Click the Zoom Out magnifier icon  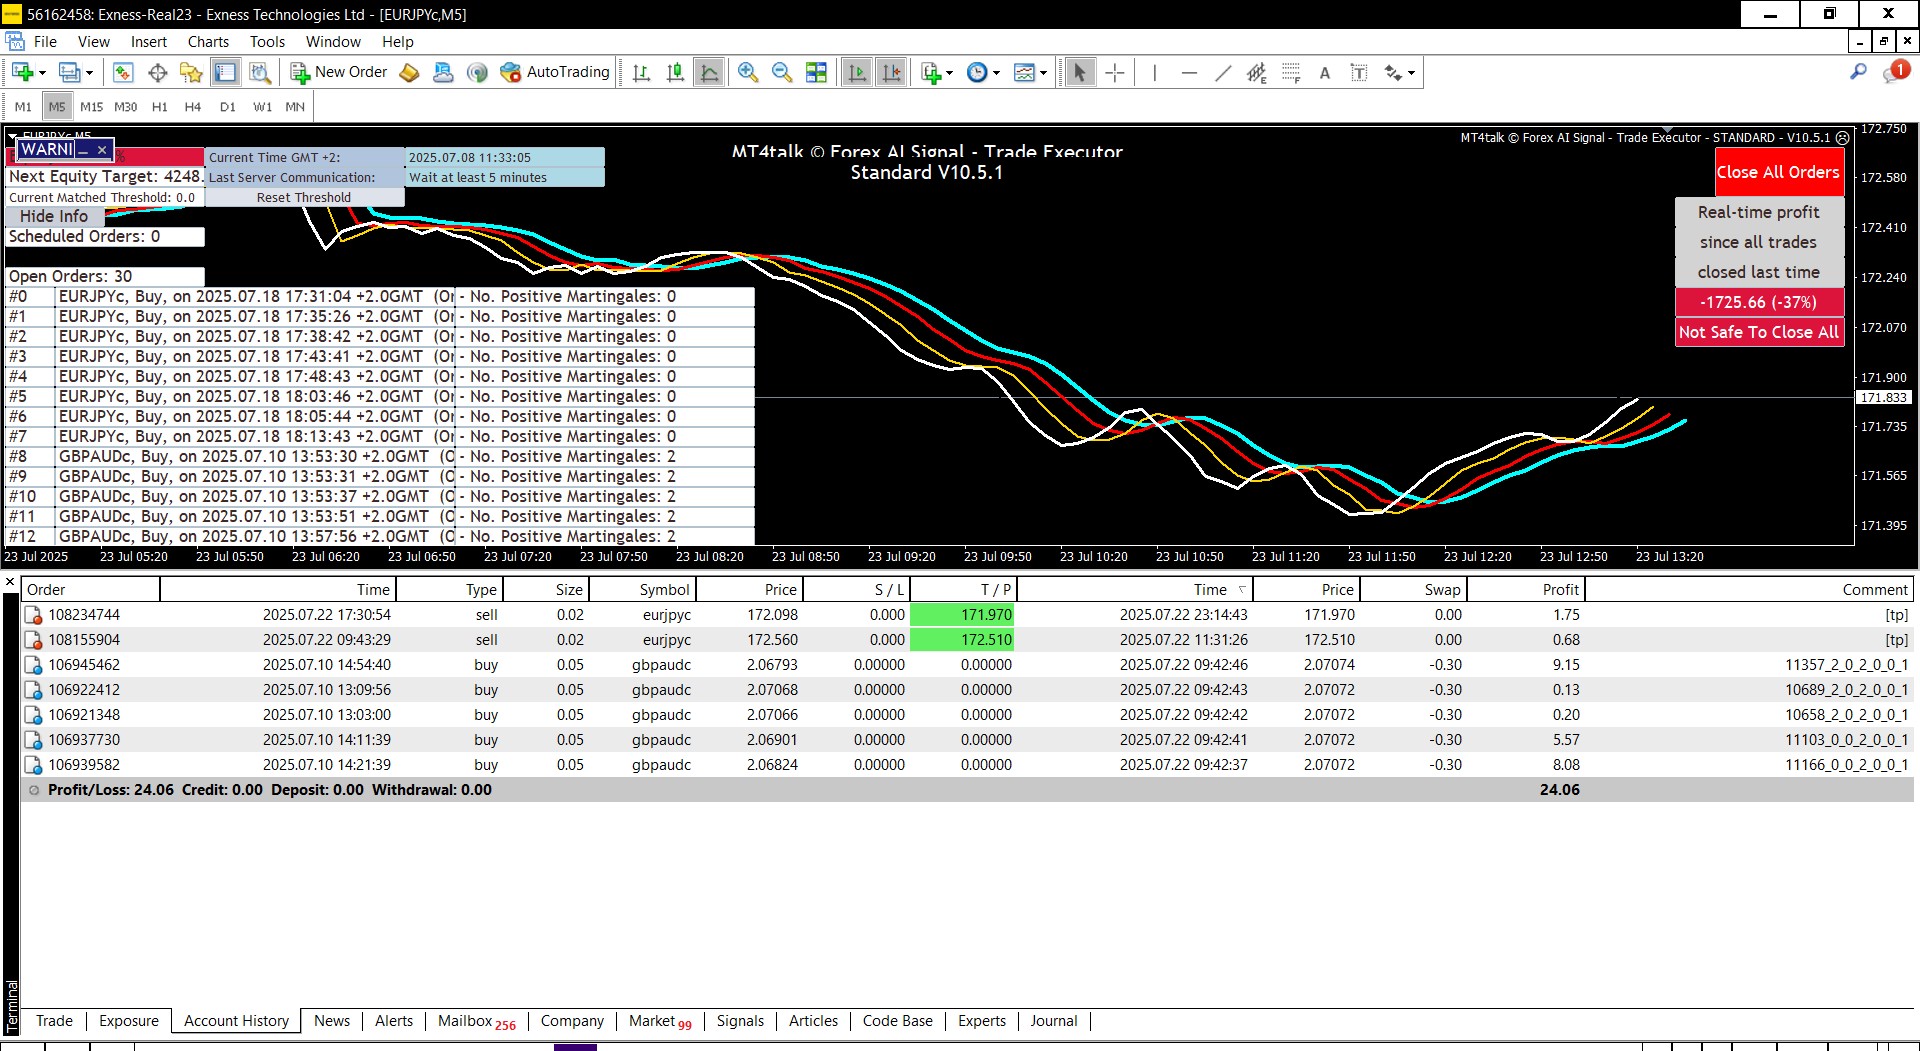pyautogui.click(x=782, y=72)
